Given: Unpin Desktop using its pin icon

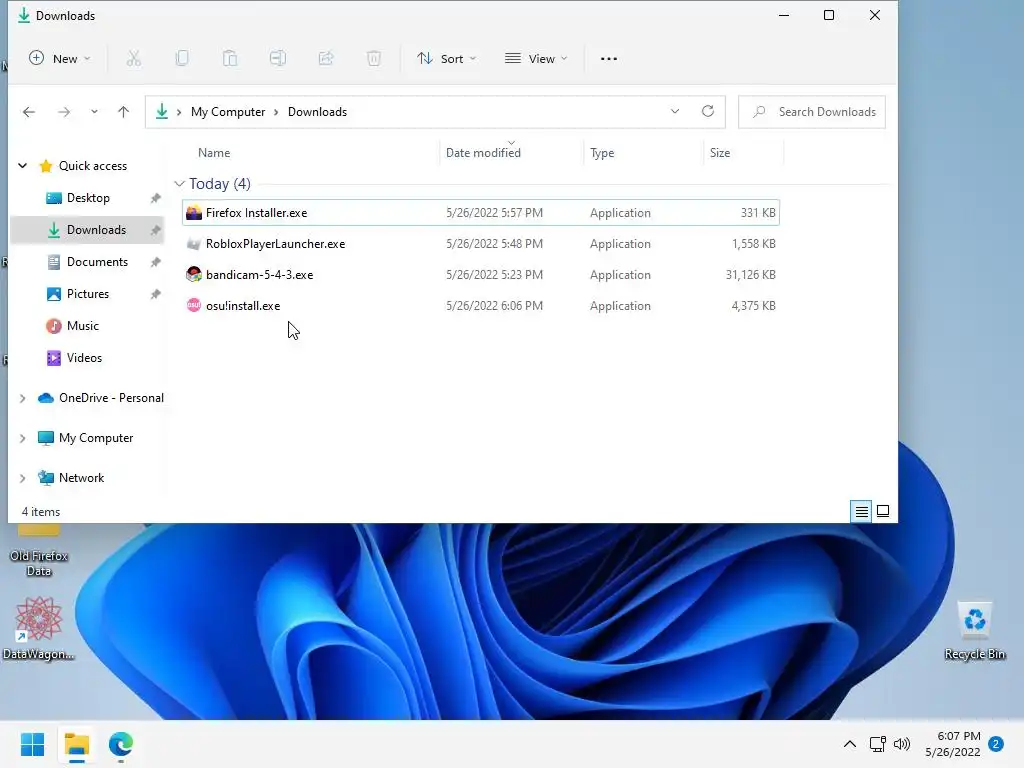Looking at the screenshot, I should pyautogui.click(x=155, y=198).
